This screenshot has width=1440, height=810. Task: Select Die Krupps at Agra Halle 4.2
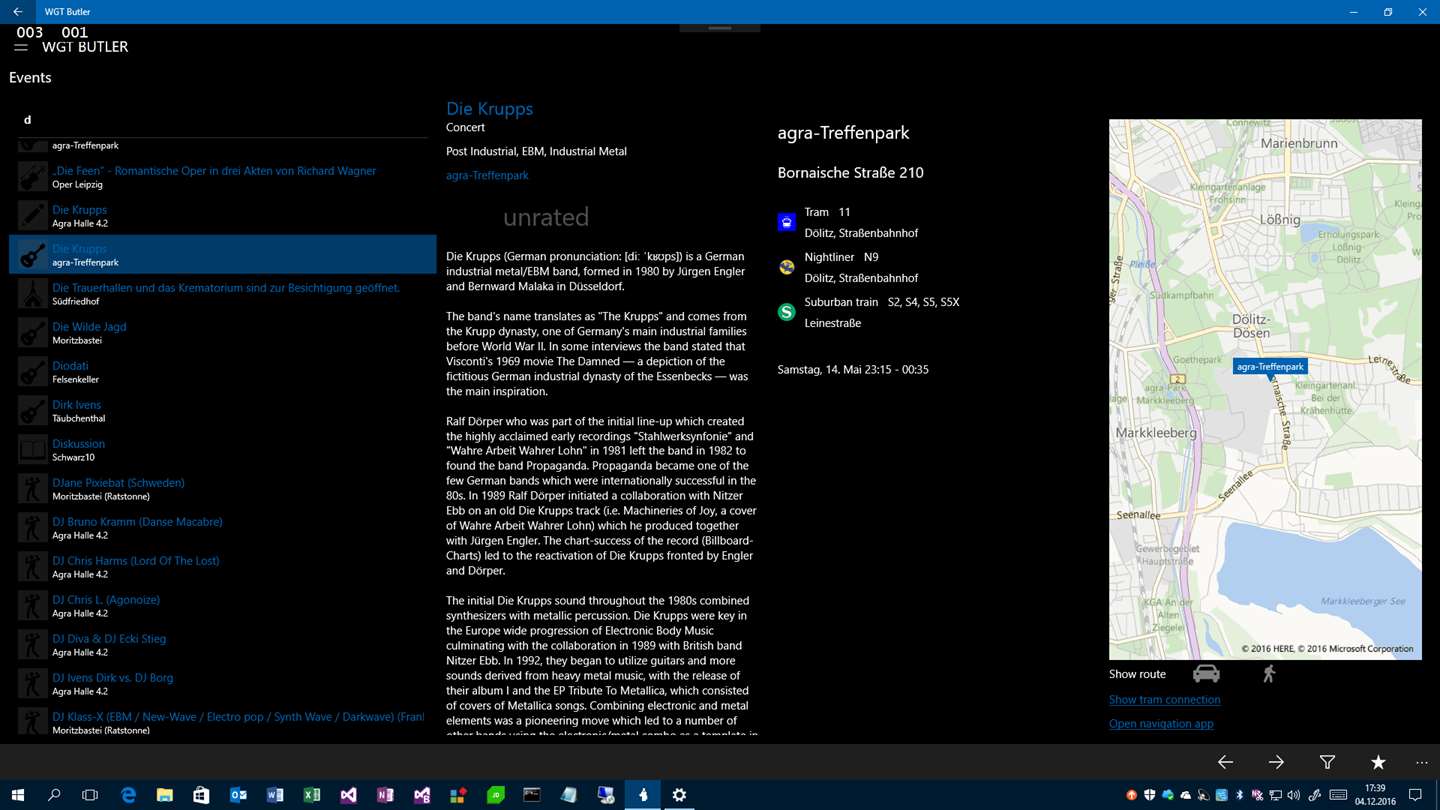click(x=223, y=216)
